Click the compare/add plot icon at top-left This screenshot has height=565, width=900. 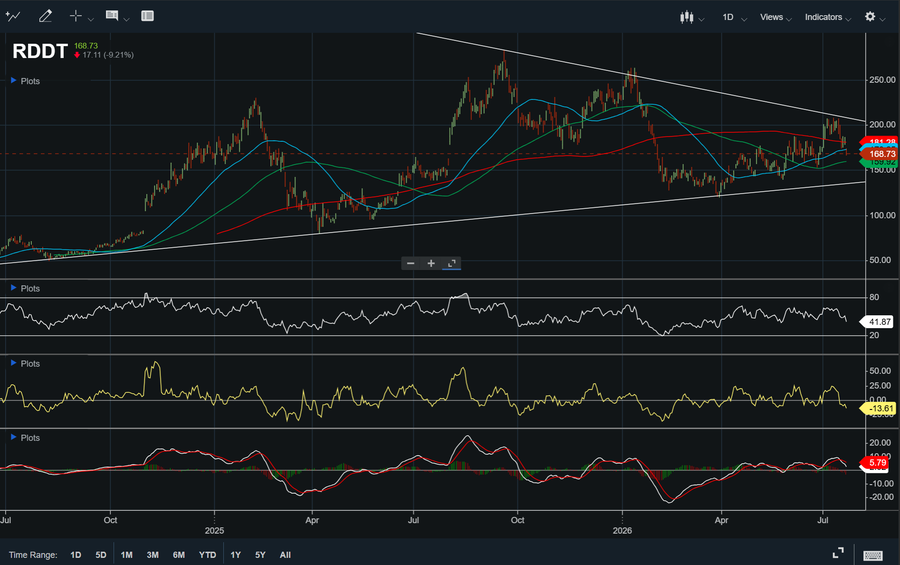coord(13,16)
